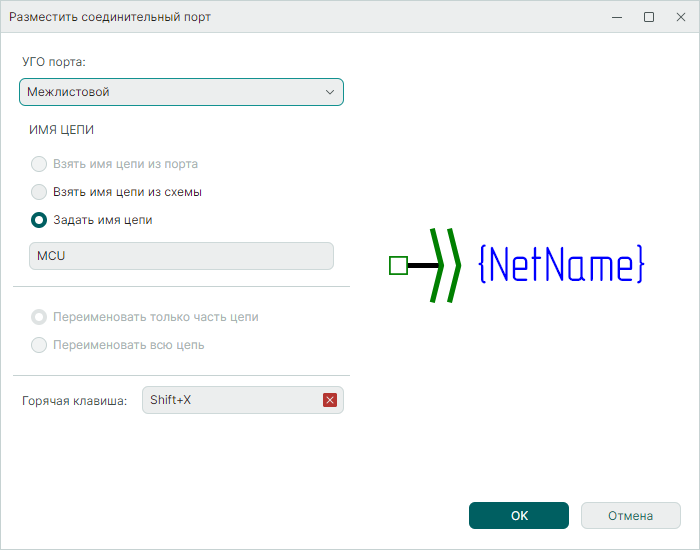Click the net name field containing MCU
This screenshot has height=550, width=700.
click(181, 256)
